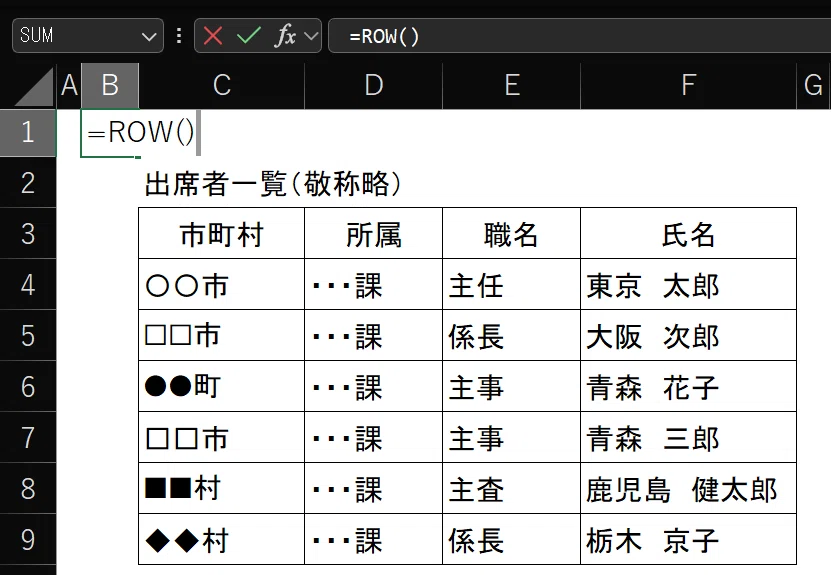This screenshot has height=575, width=831.
Task: Click the ･･･課 cell in row 5
Action: point(374,335)
